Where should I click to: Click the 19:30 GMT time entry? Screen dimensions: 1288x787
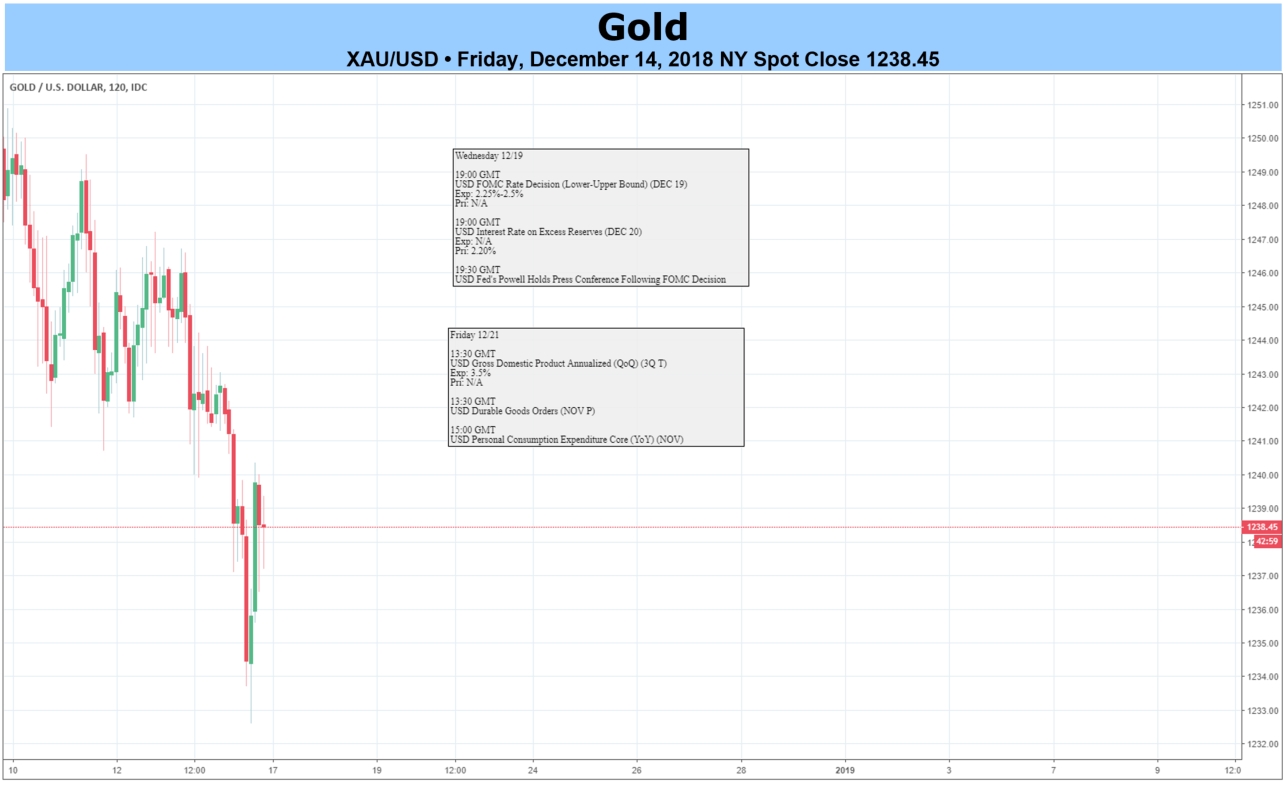[478, 270]
